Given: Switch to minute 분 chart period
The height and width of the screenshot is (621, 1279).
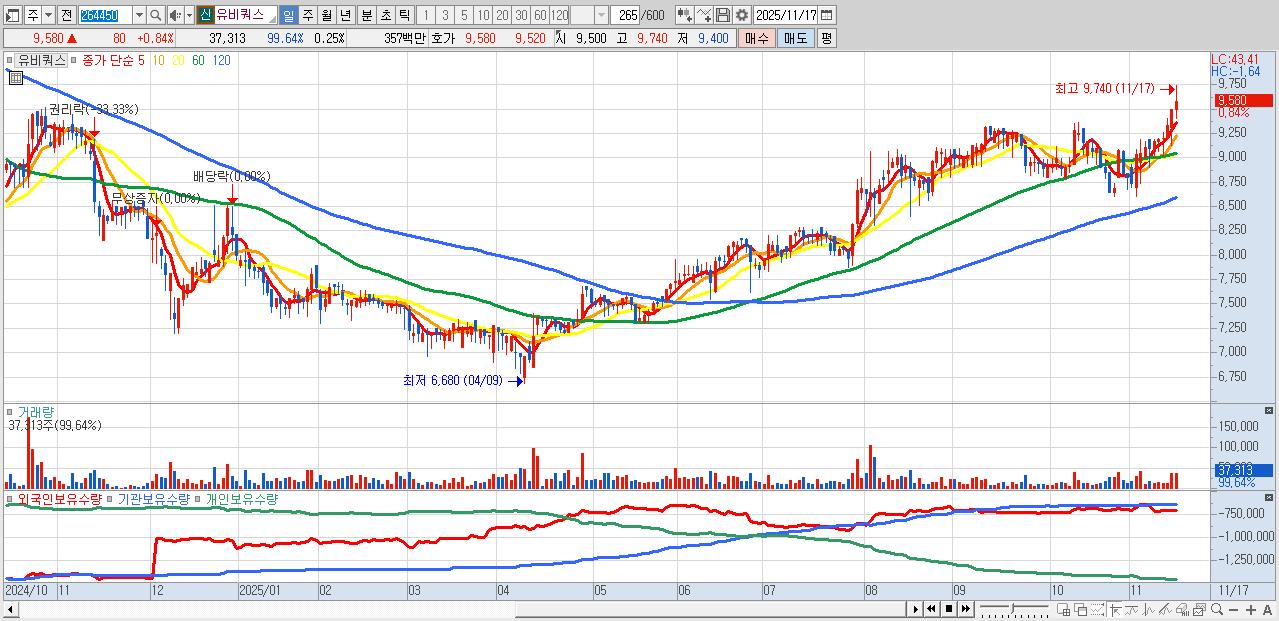Looking at the screenshot, I should [365, 15].
